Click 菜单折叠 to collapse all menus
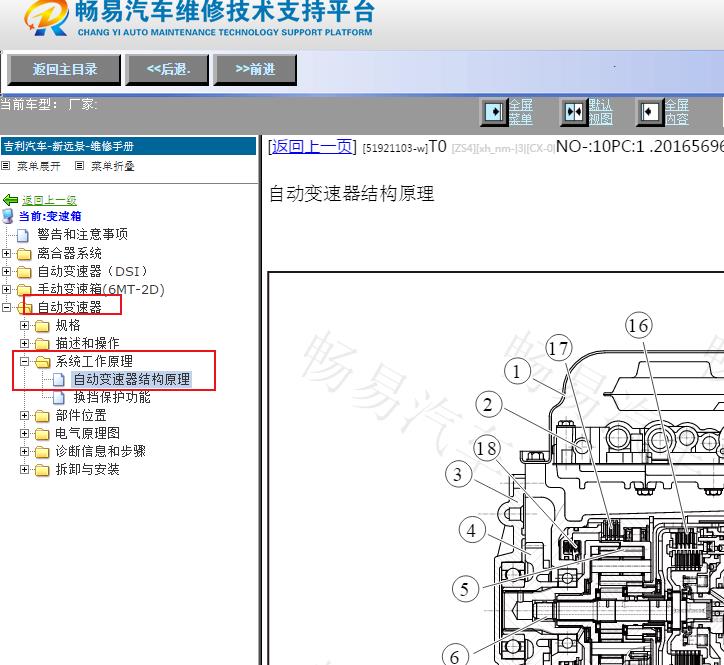 point(113,166)
